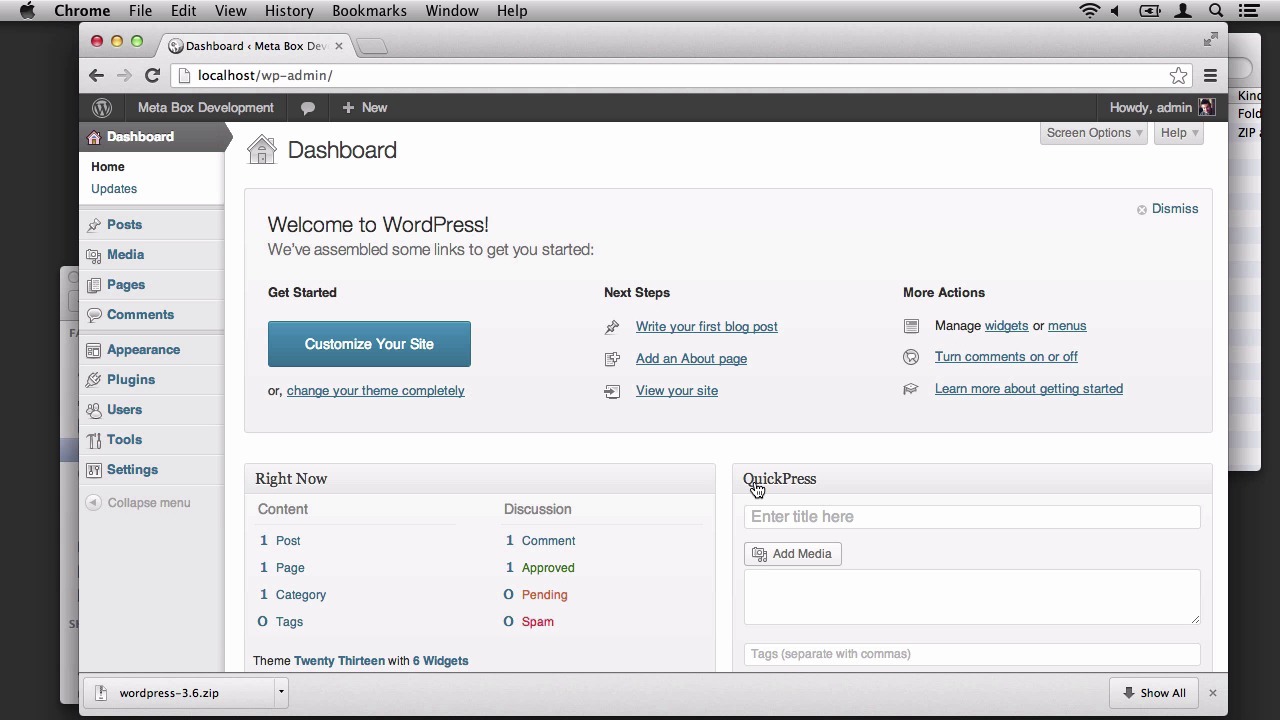Viewport: 1280px width, 720px height.
Task: Click the QuickPress Tags input field
Action: (x=972, y=654)
